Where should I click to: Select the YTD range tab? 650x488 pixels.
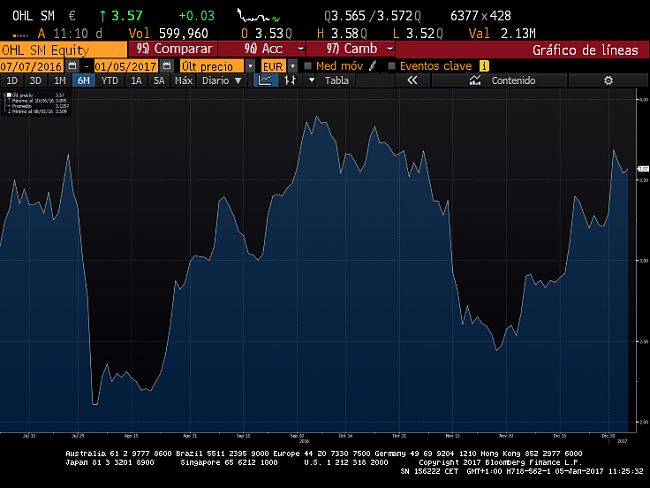110,80
